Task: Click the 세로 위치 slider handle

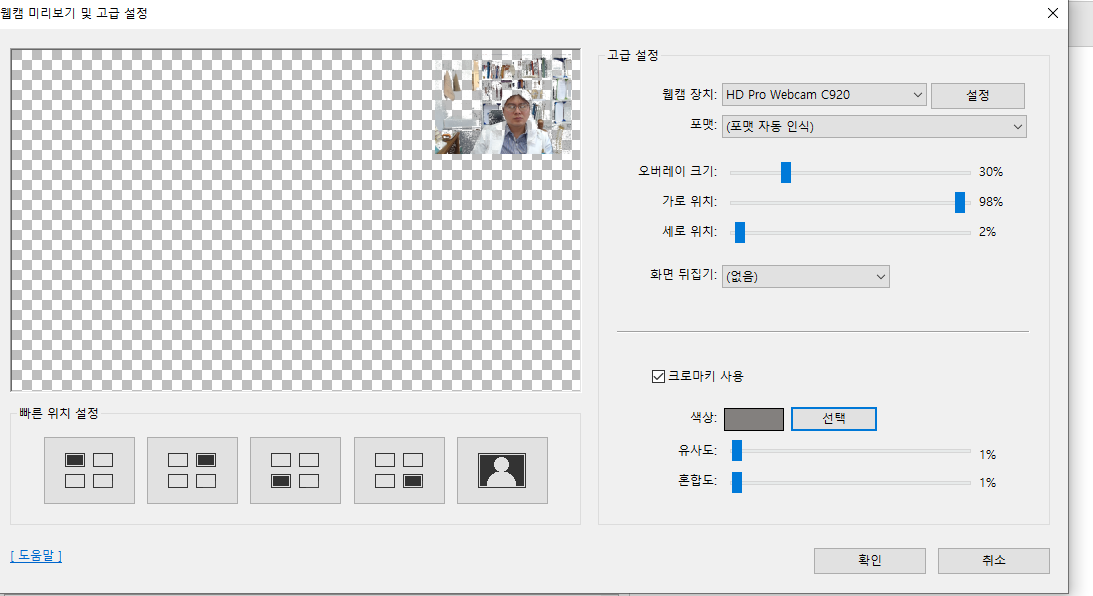Action: click(x=740, y=232)
